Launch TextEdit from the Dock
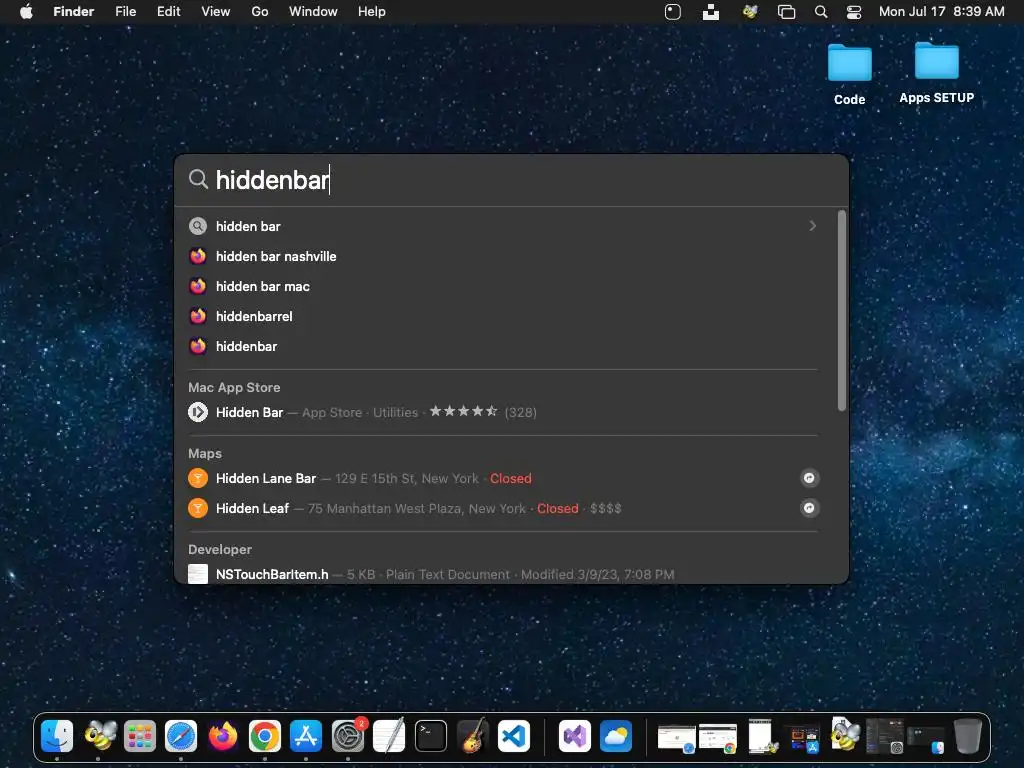The width and height of the screenshot is (1024, 768). coord(389,737)
